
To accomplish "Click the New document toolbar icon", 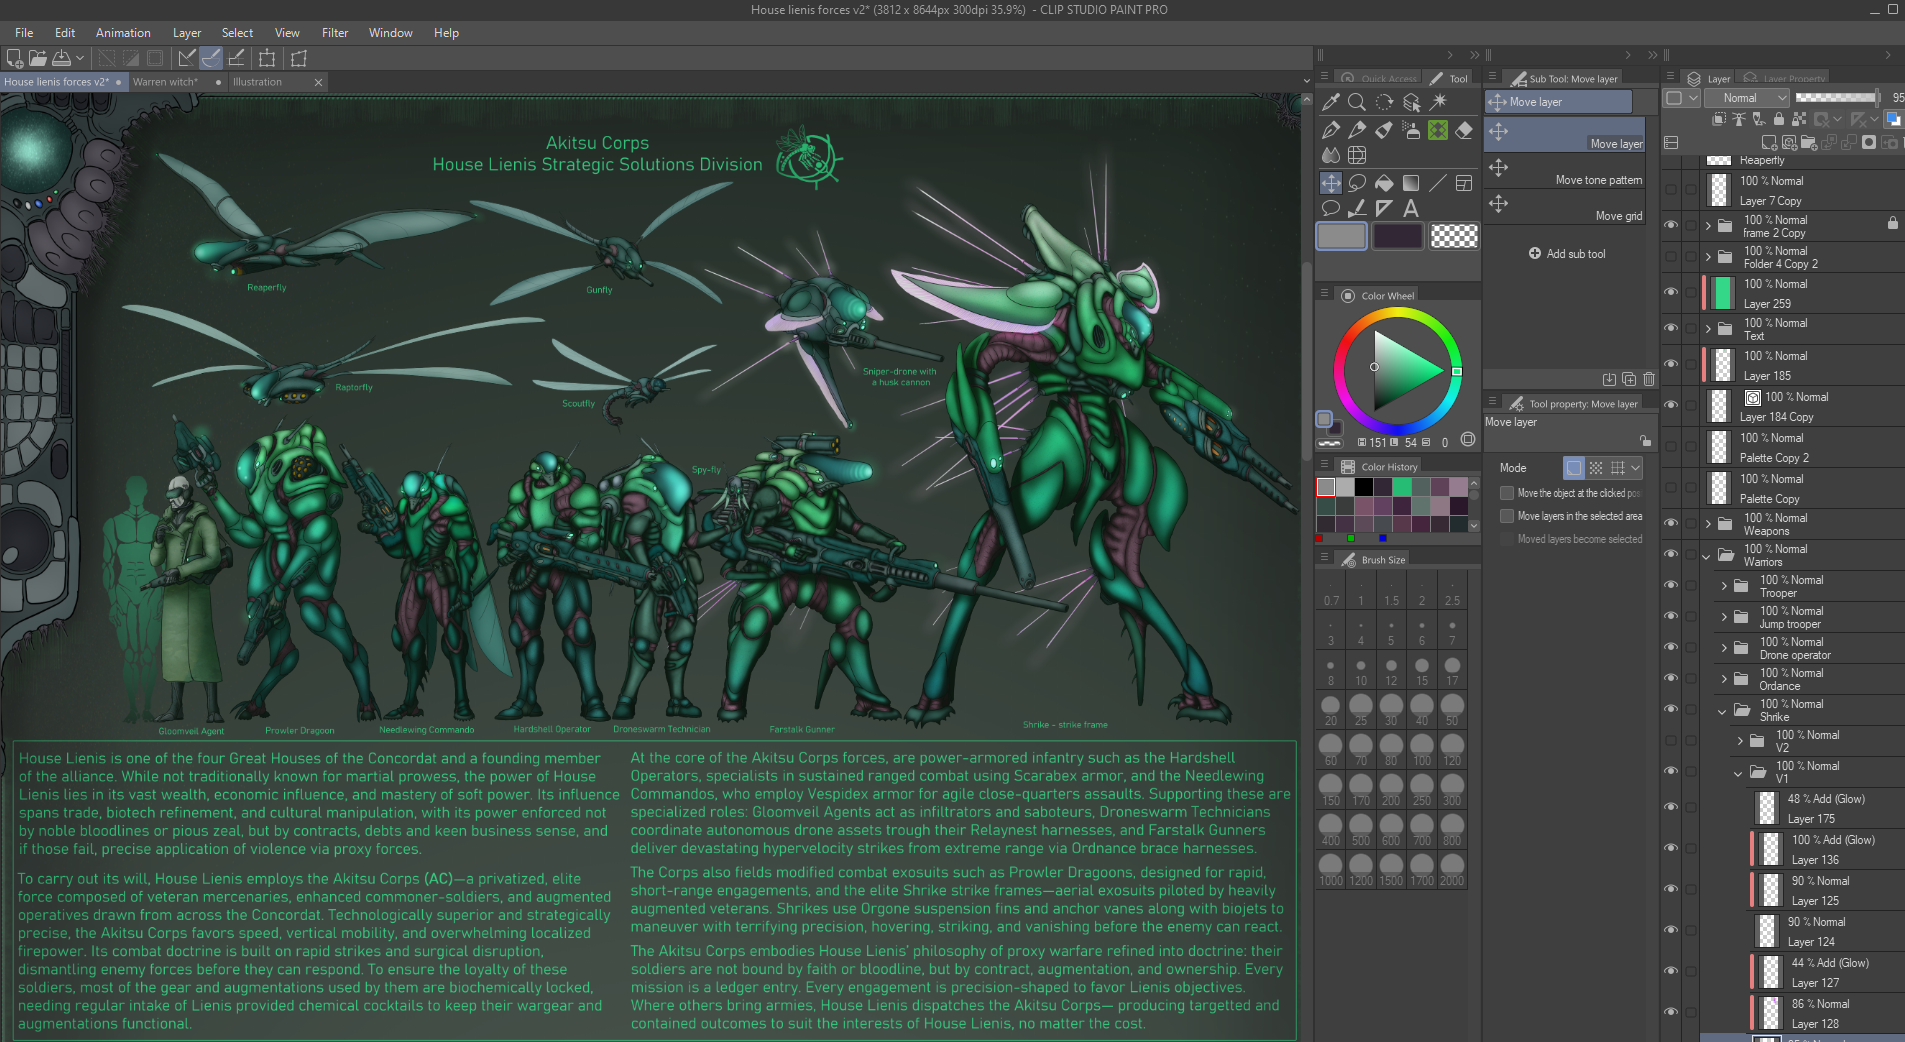I will [15, 58].
